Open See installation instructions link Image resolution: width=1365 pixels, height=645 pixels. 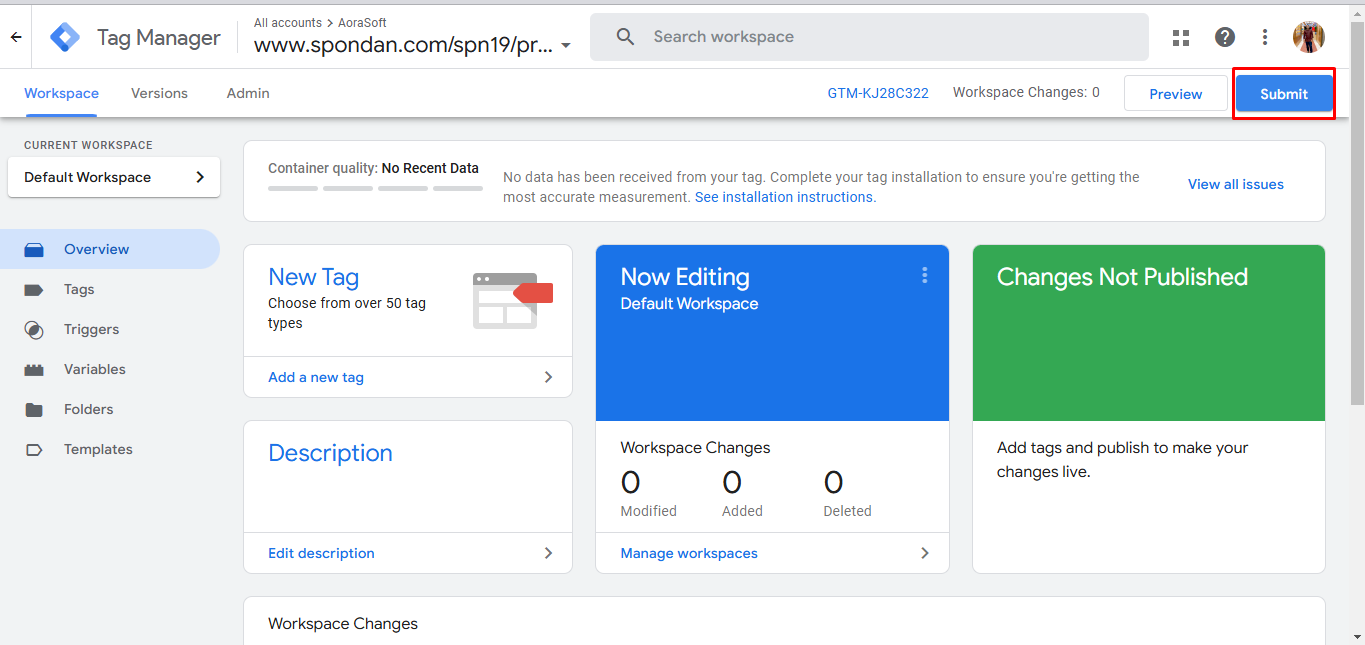[784, 197]
